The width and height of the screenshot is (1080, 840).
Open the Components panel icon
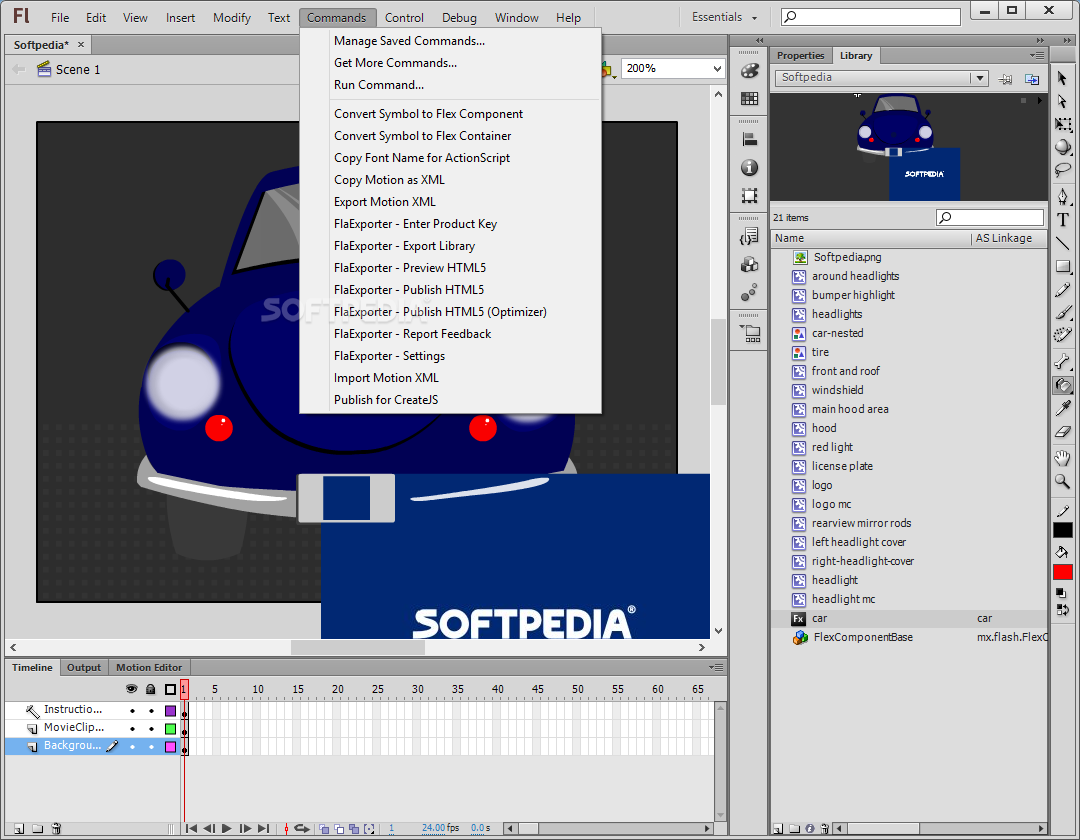coord(749,265)
